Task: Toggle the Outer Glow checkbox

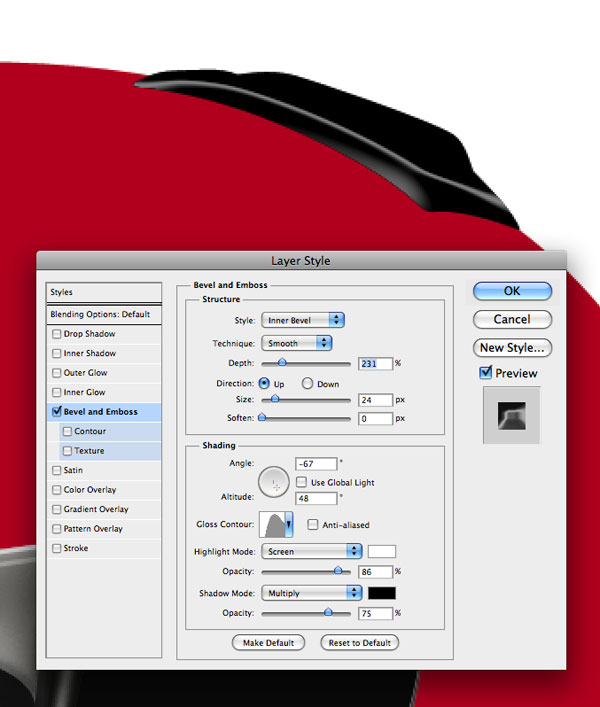Action: (x=56, y=373)
